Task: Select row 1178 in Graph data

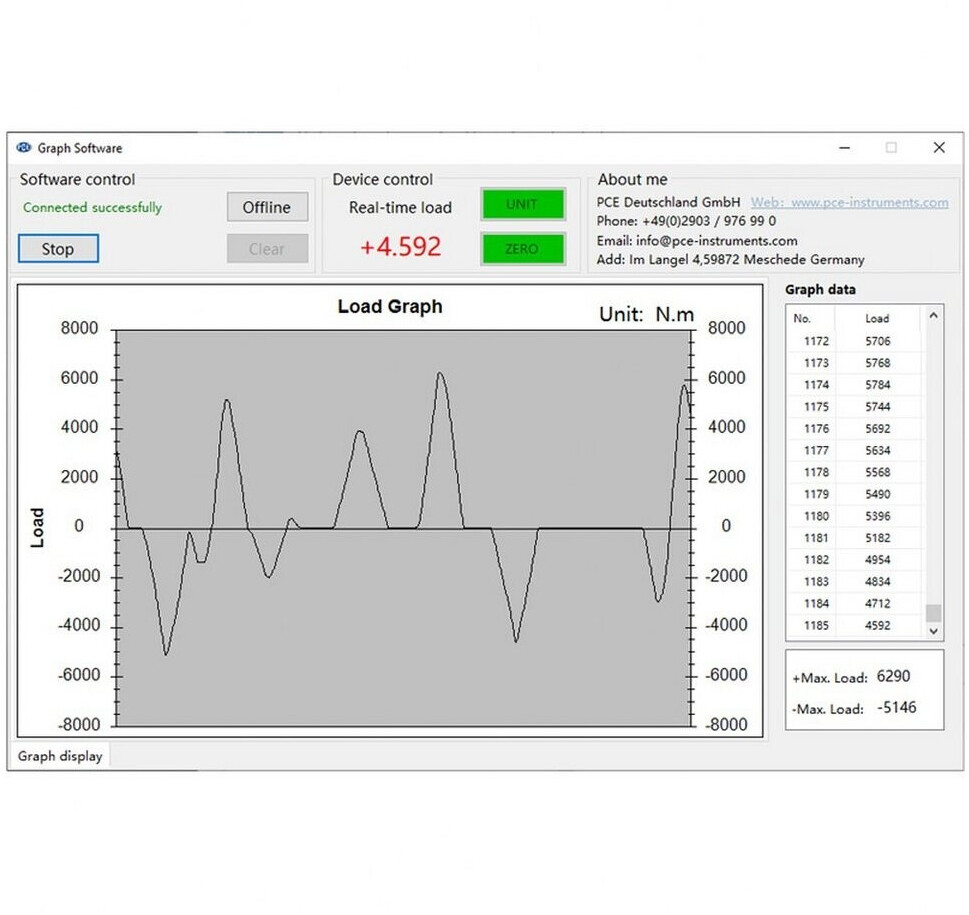Action: tap(854, 472)
